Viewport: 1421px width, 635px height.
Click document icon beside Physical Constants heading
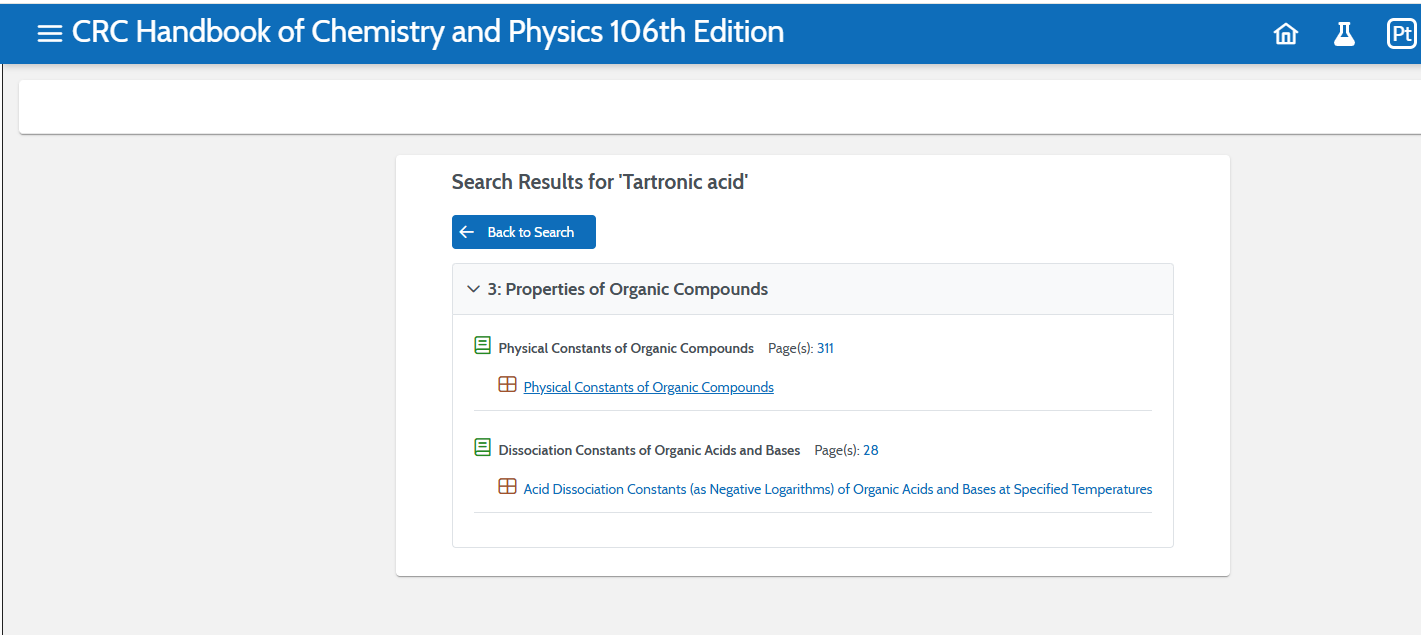483,346
